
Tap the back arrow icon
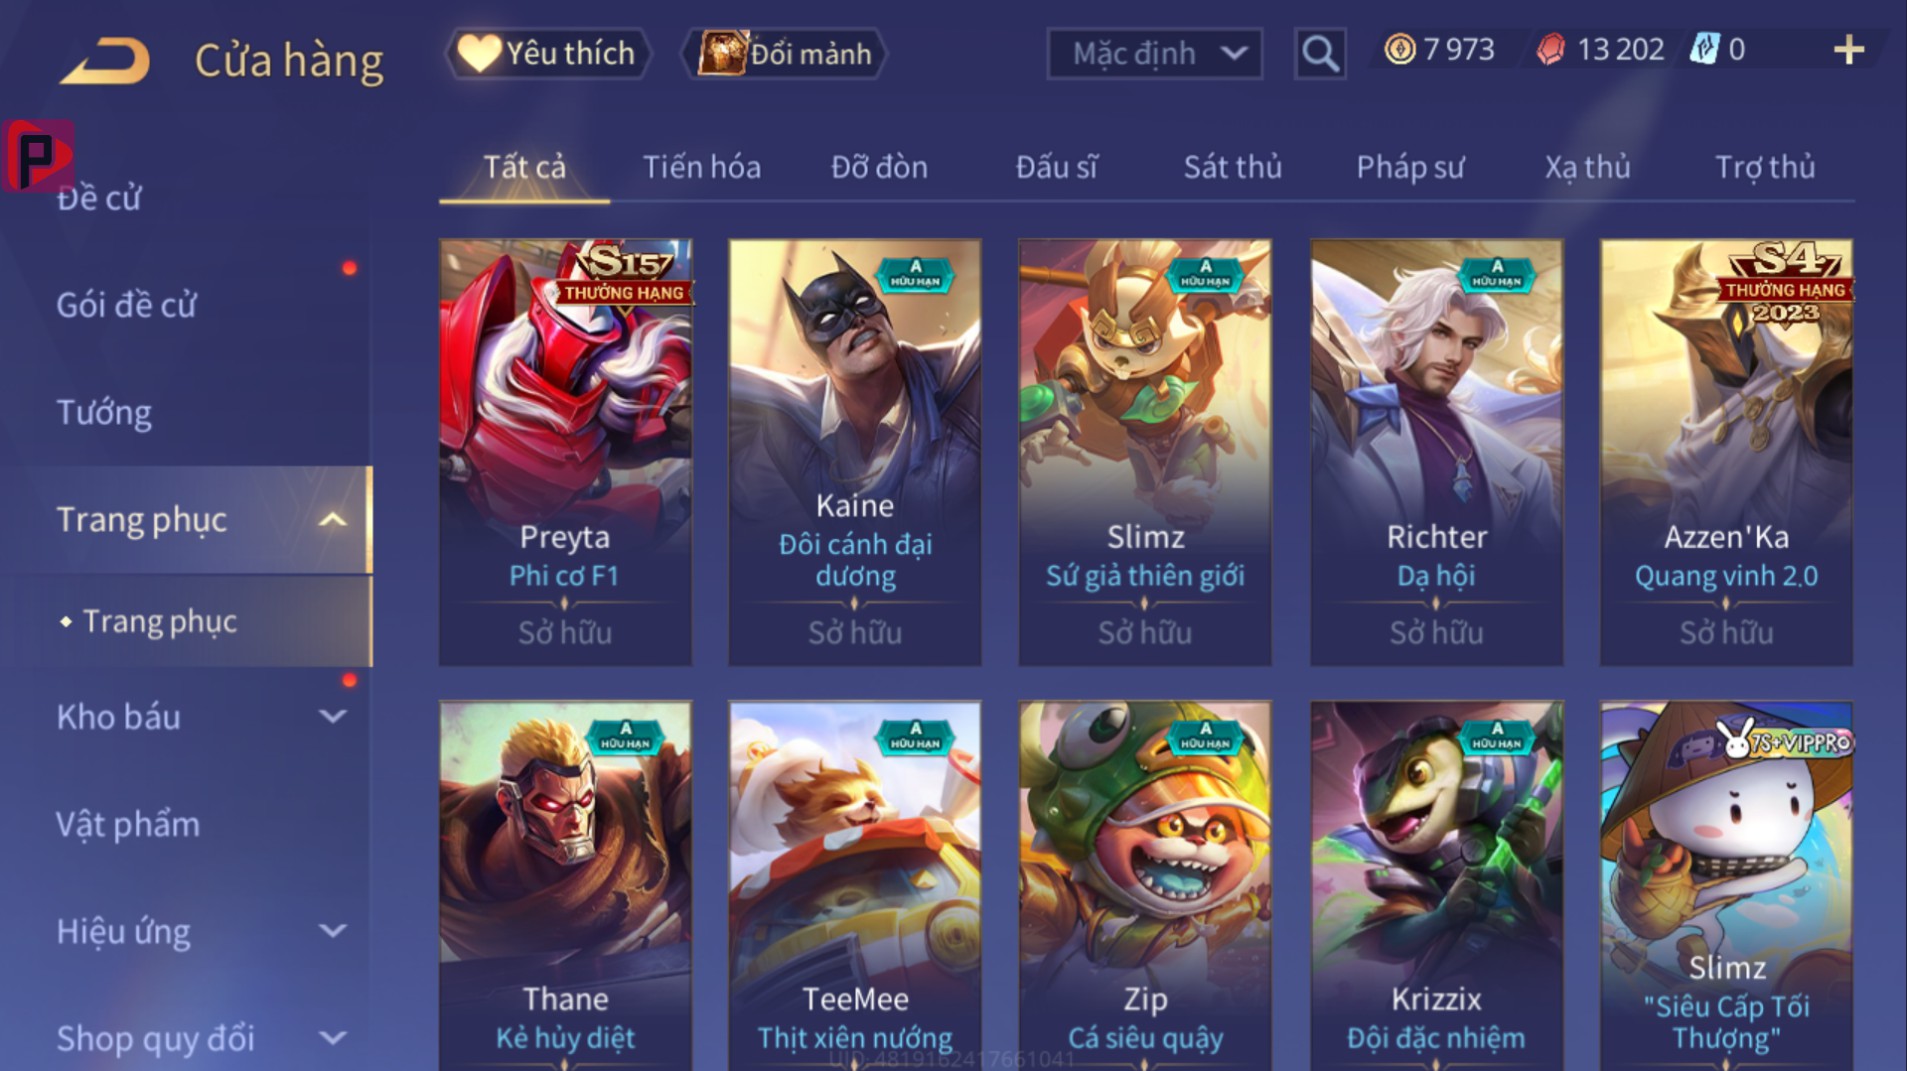click(x=105, y=60)
